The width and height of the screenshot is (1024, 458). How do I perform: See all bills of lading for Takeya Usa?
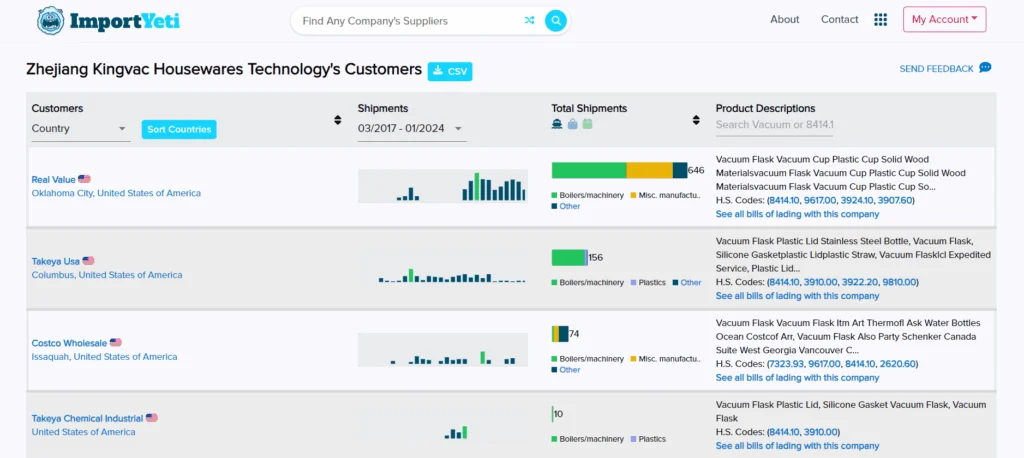797,296
